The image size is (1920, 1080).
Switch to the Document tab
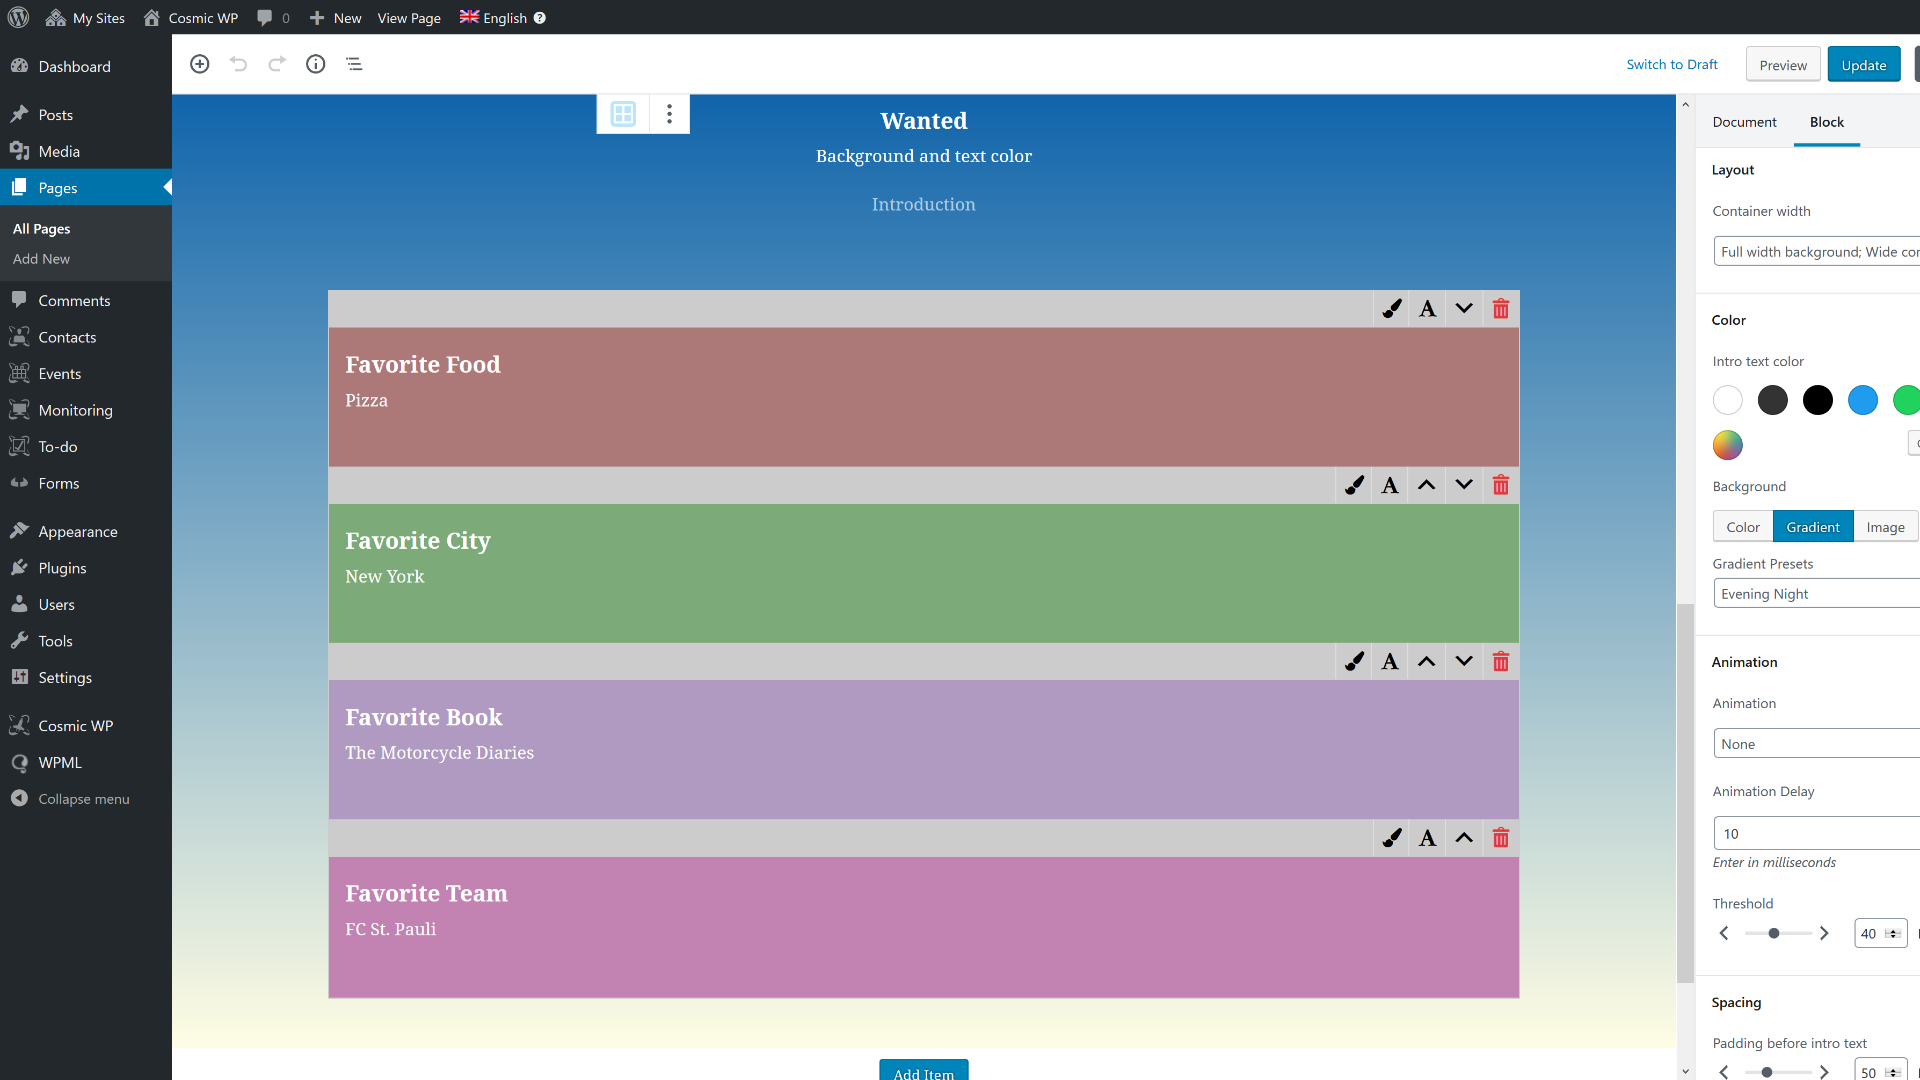tap(1743, 121)
